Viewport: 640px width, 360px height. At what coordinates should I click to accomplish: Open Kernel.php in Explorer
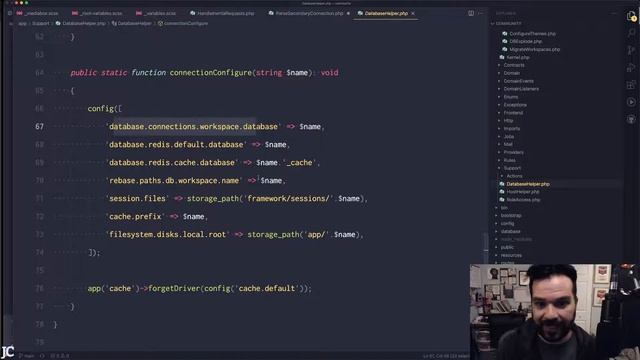[x=518, y=58]
